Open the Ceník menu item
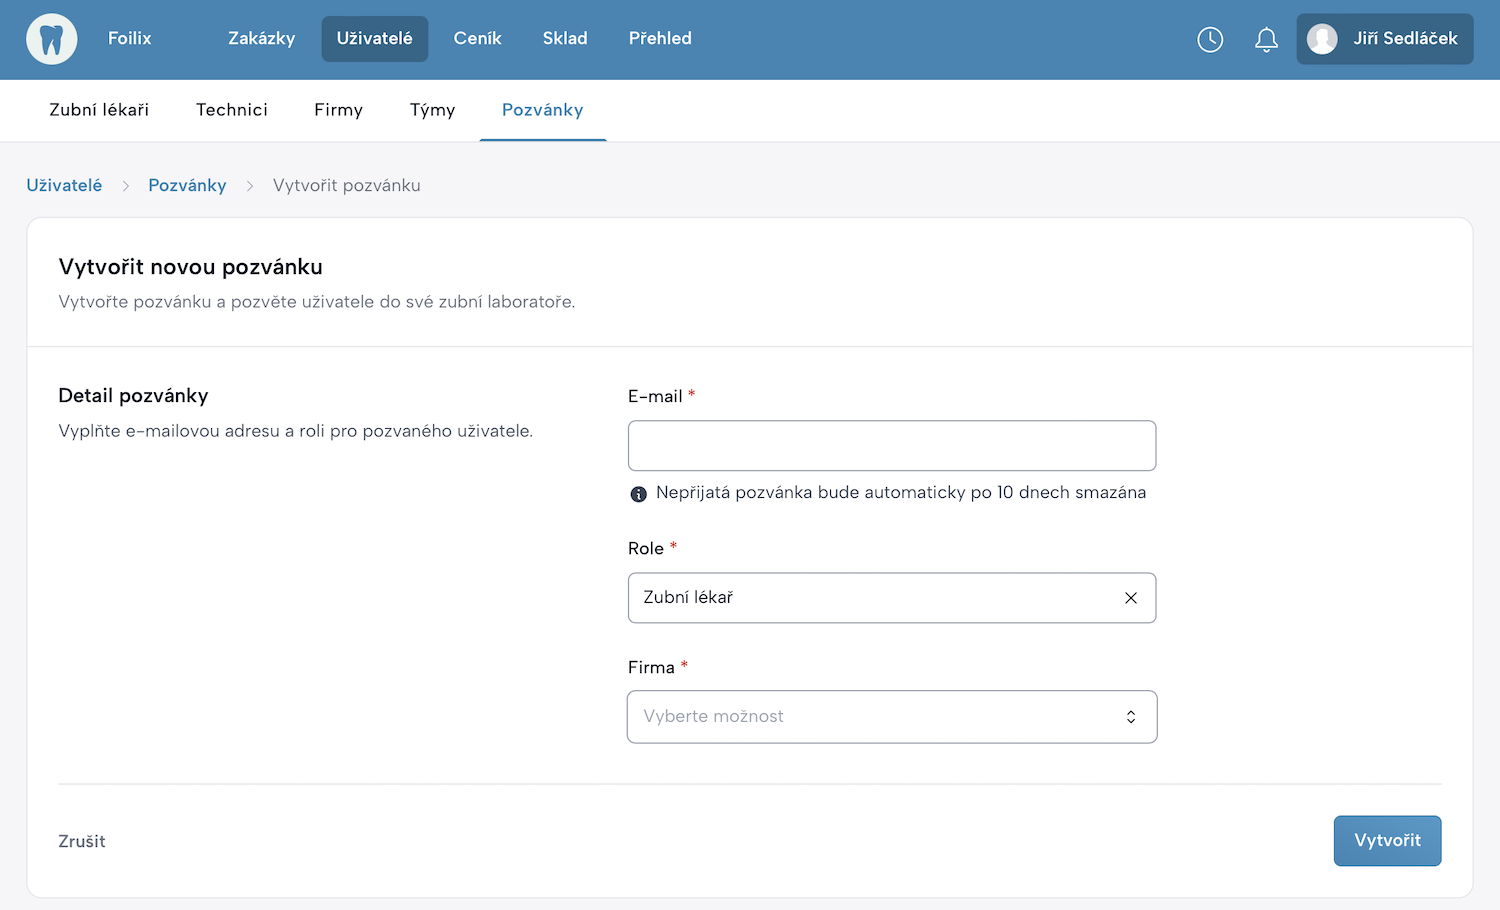The width and height of the screenshot is (1500, 910). [x=477, y=39]
